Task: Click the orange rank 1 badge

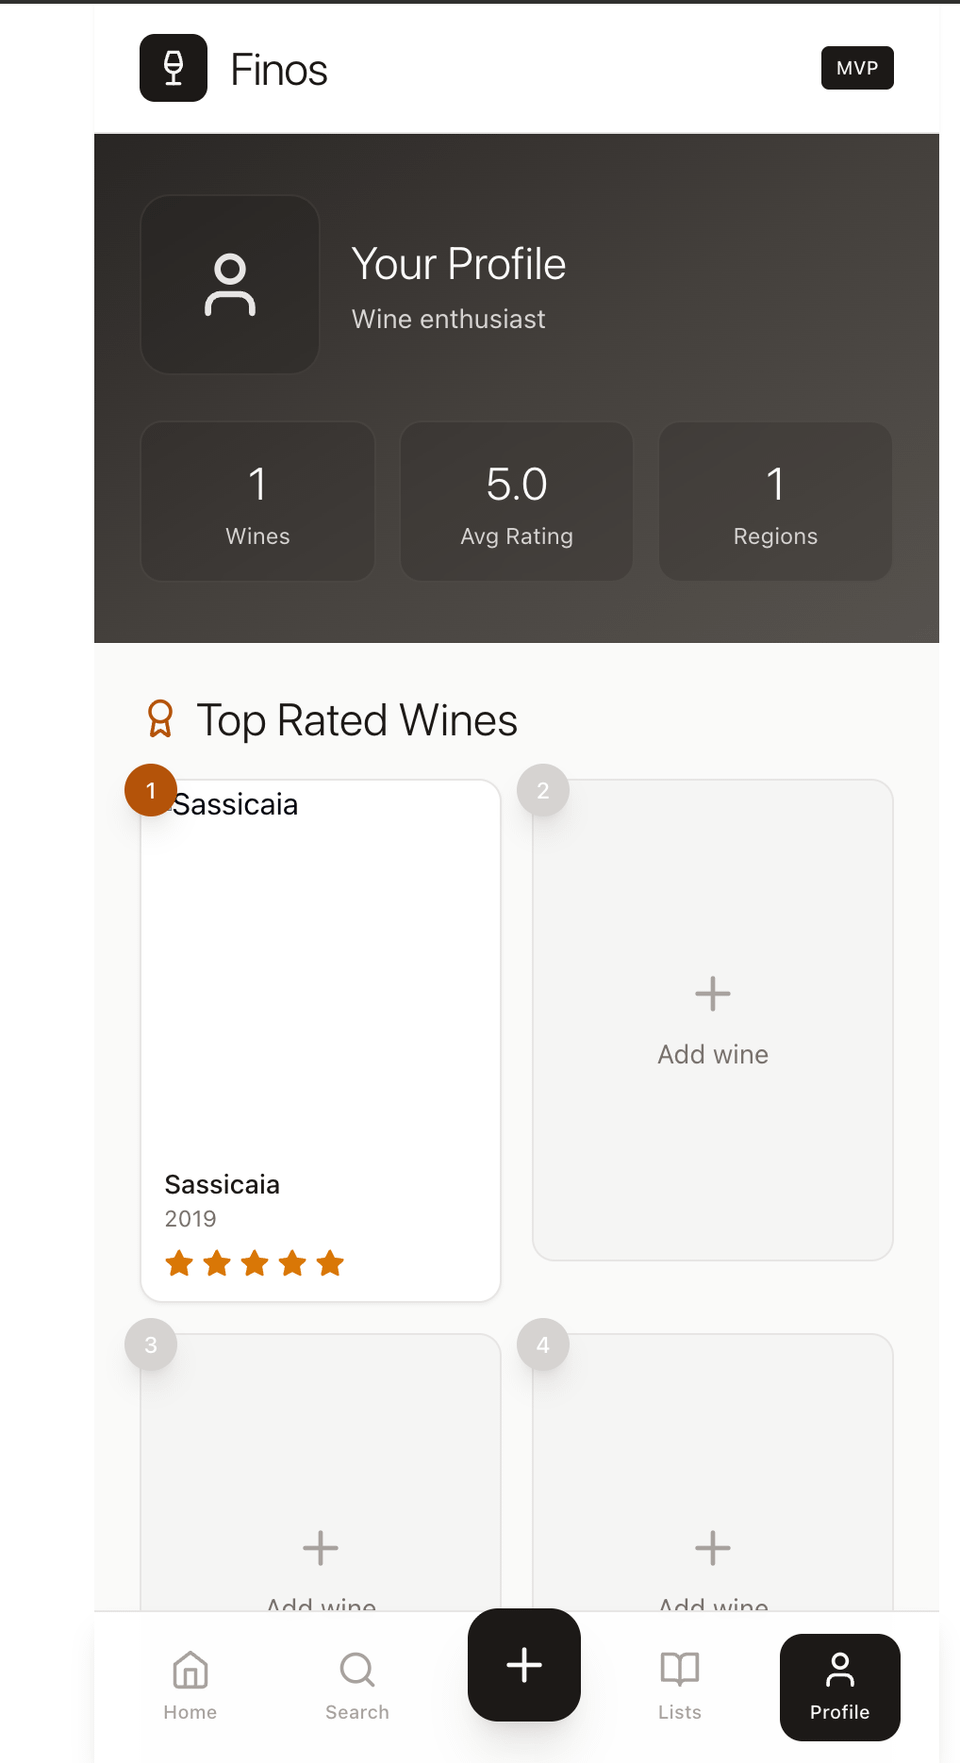Action: click(151, 790)
